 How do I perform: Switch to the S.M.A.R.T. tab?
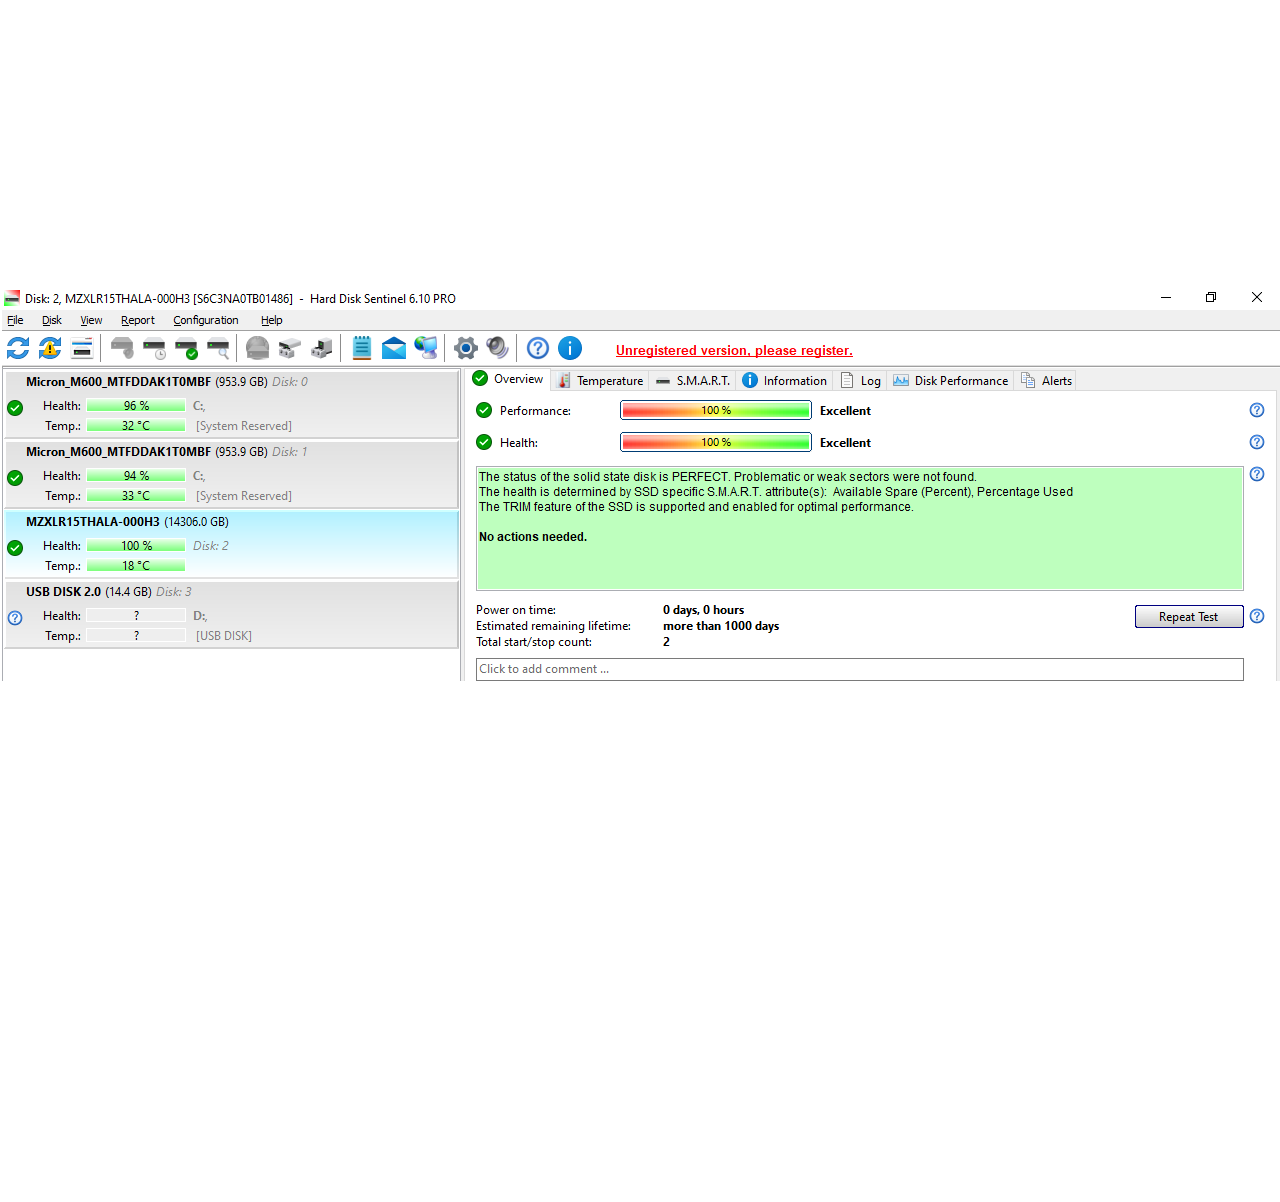[x=693, y=380]
